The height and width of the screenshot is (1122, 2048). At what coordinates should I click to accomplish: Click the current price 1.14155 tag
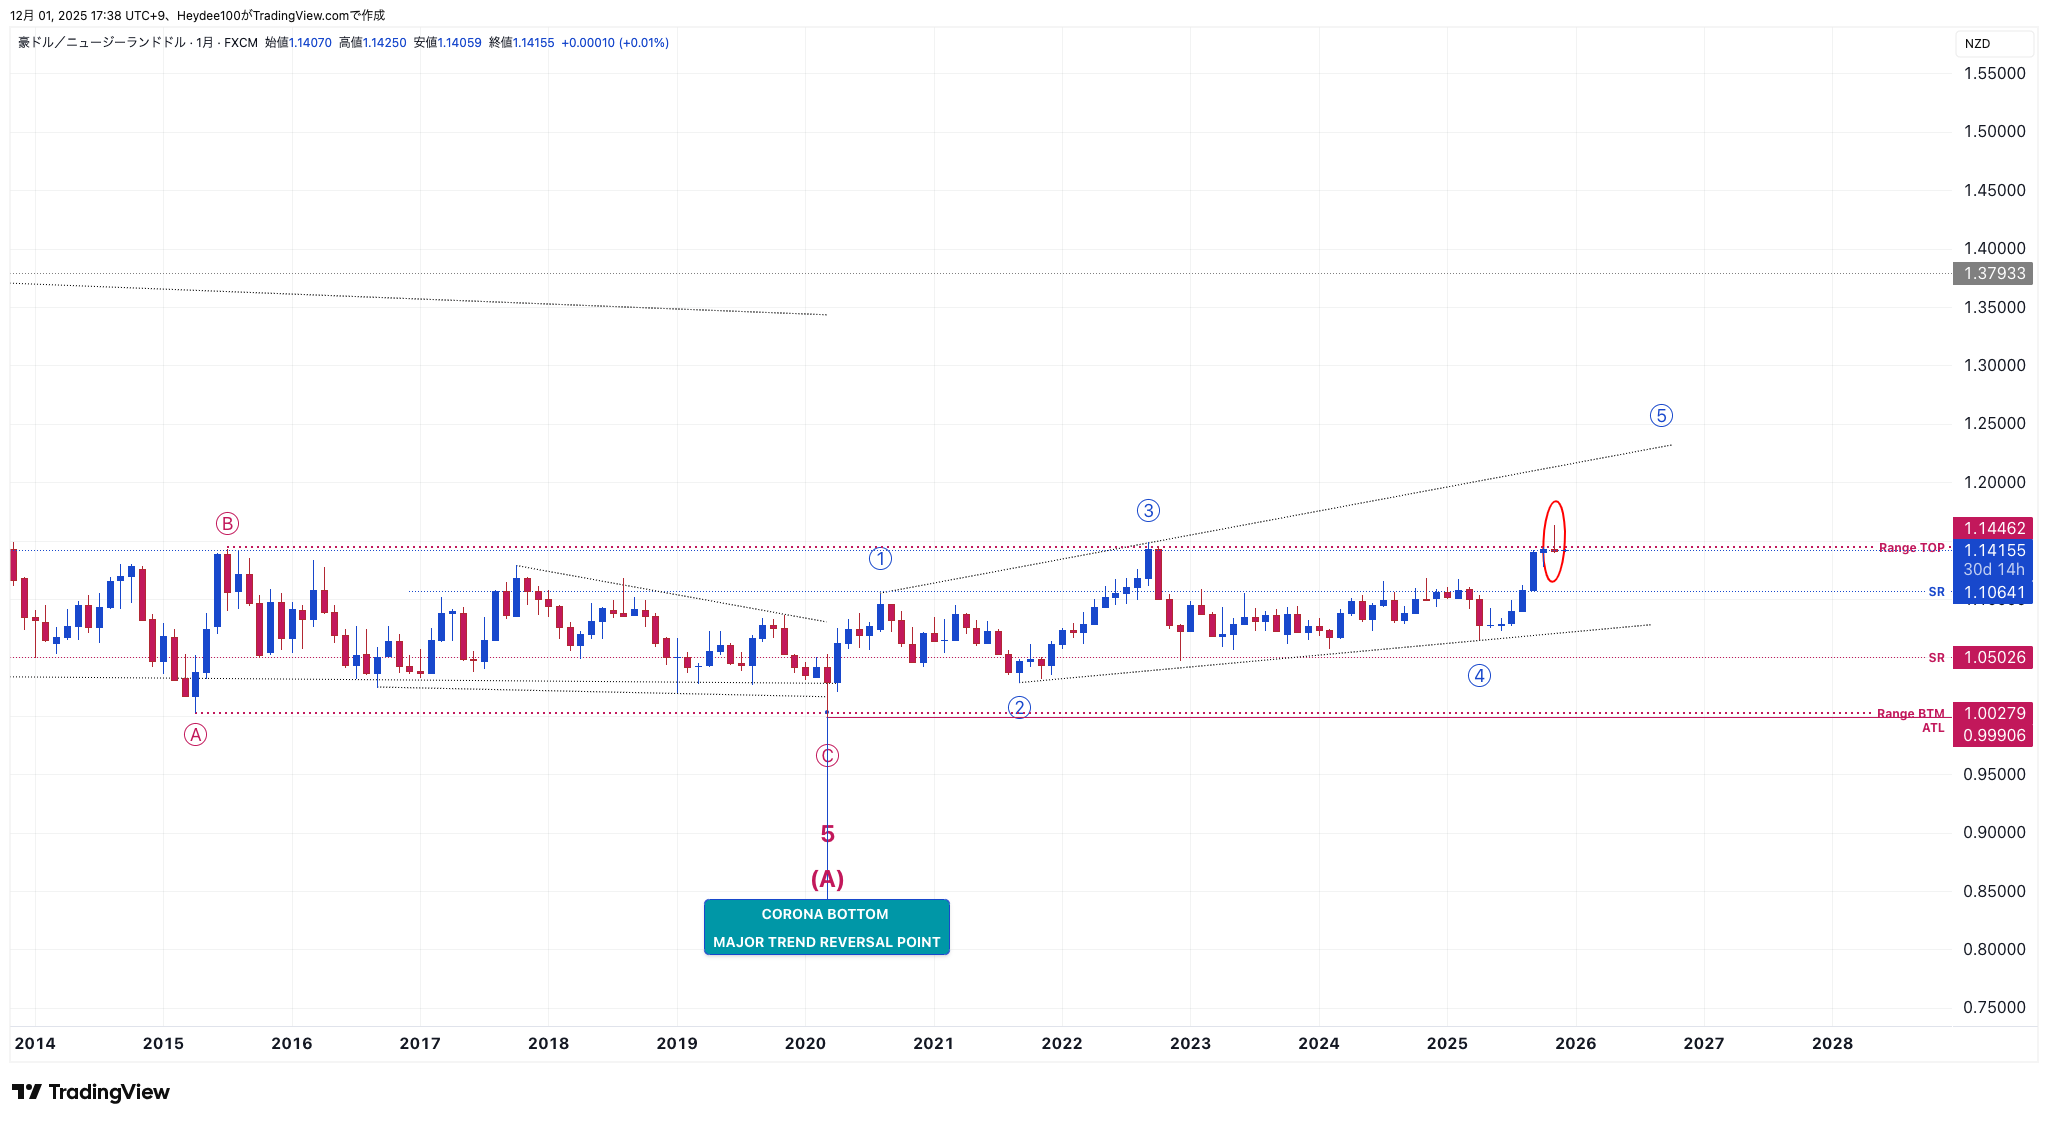point(1993,550)
